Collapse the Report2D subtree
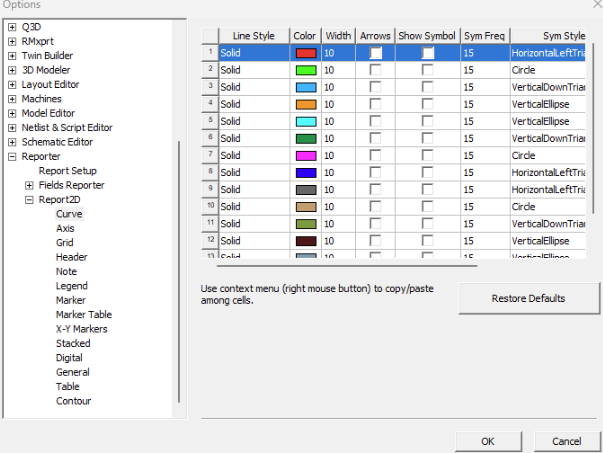Screen dimensions: 603x453 point(29,200)
